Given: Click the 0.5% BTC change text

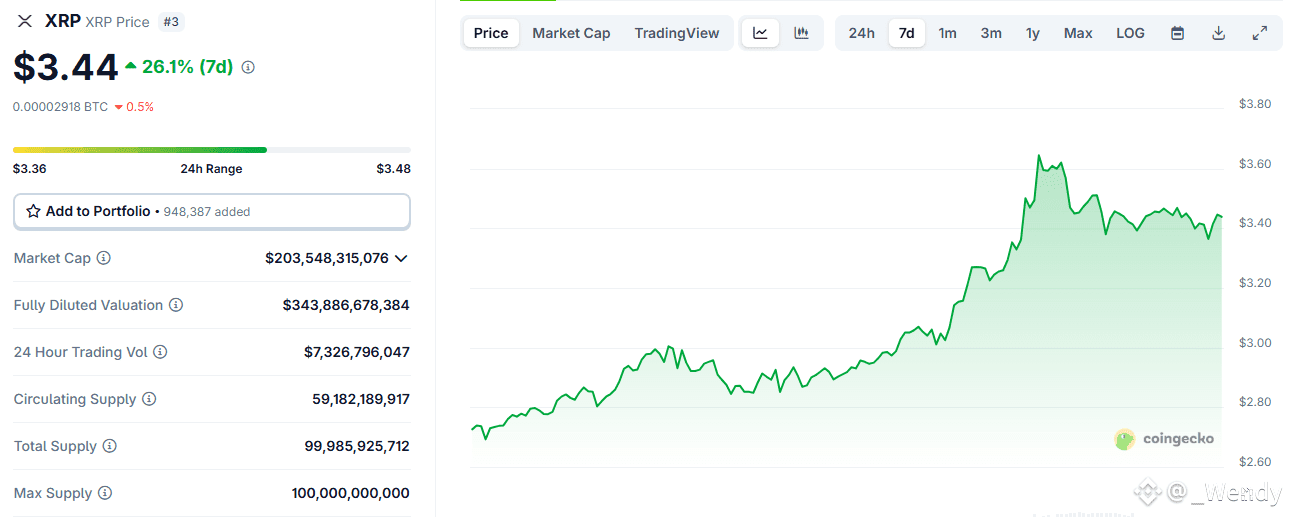Looking at the screenshot, I should [140, 107].
